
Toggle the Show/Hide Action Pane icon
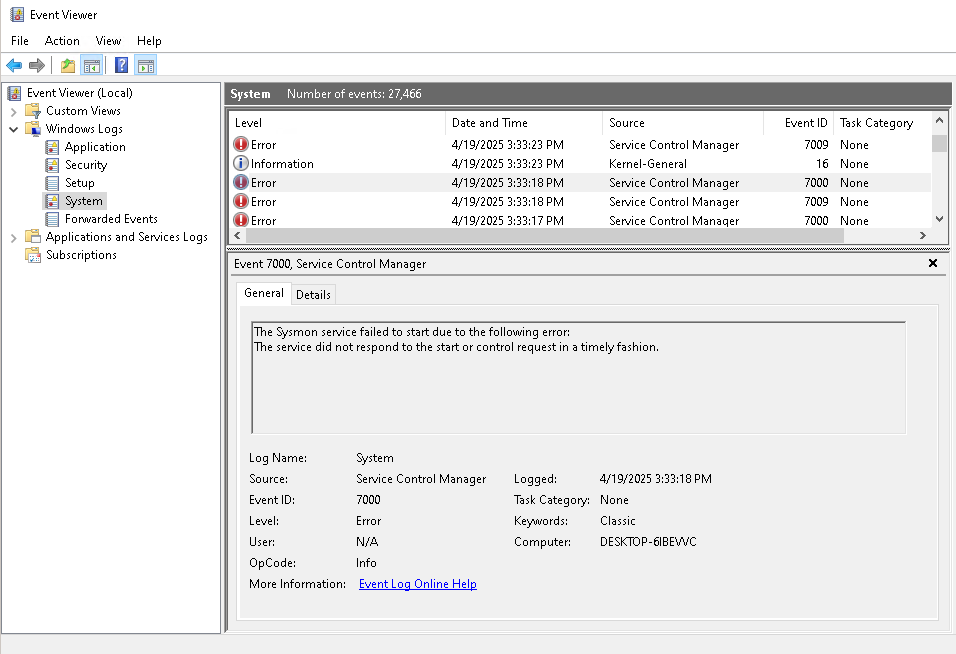(146, 65)
